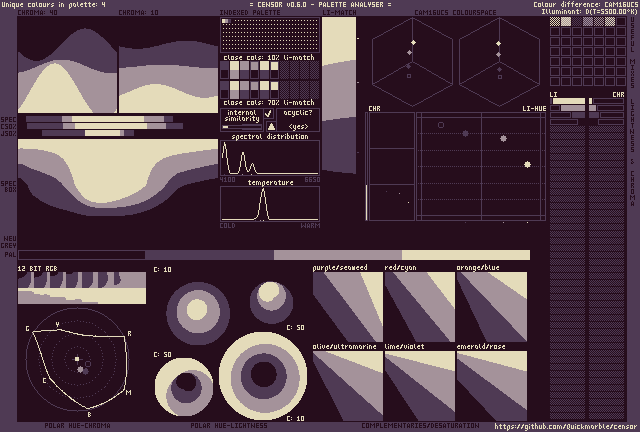Click the dark purple star in LI-HUE plot
Screen dimensions: 640x432
point(465,133)
